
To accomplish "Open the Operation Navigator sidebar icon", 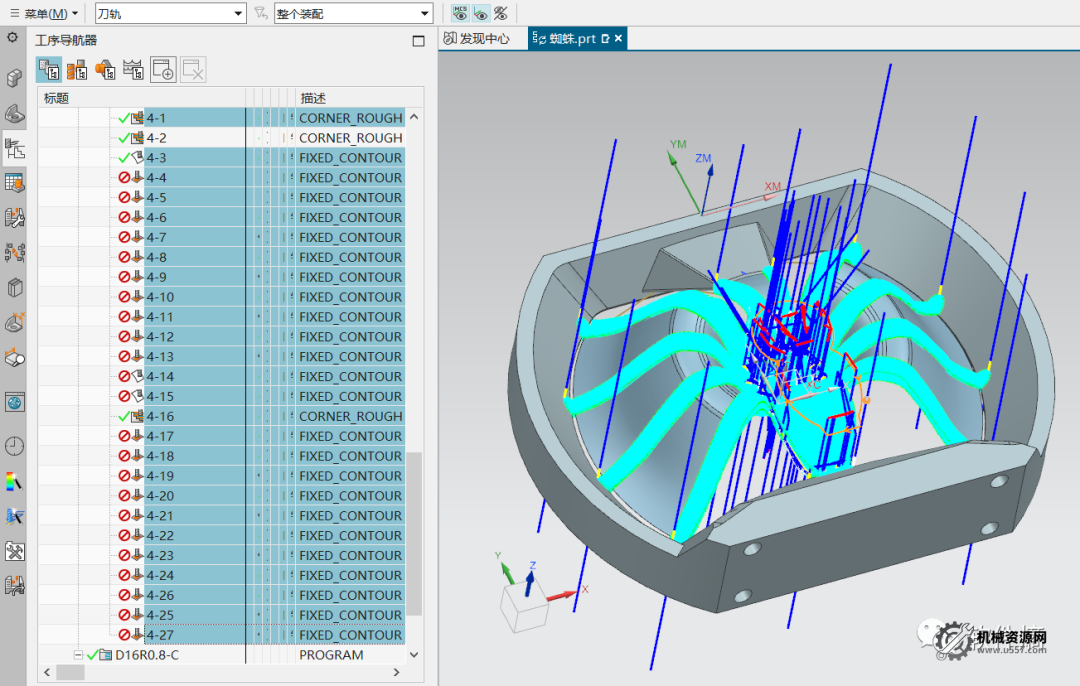I will coord(15,149).
